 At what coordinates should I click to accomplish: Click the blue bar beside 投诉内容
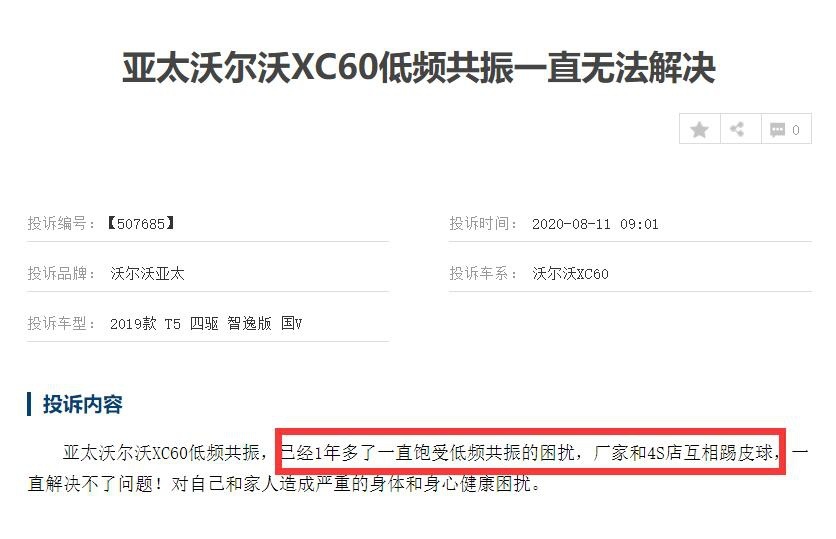[29, 404]
